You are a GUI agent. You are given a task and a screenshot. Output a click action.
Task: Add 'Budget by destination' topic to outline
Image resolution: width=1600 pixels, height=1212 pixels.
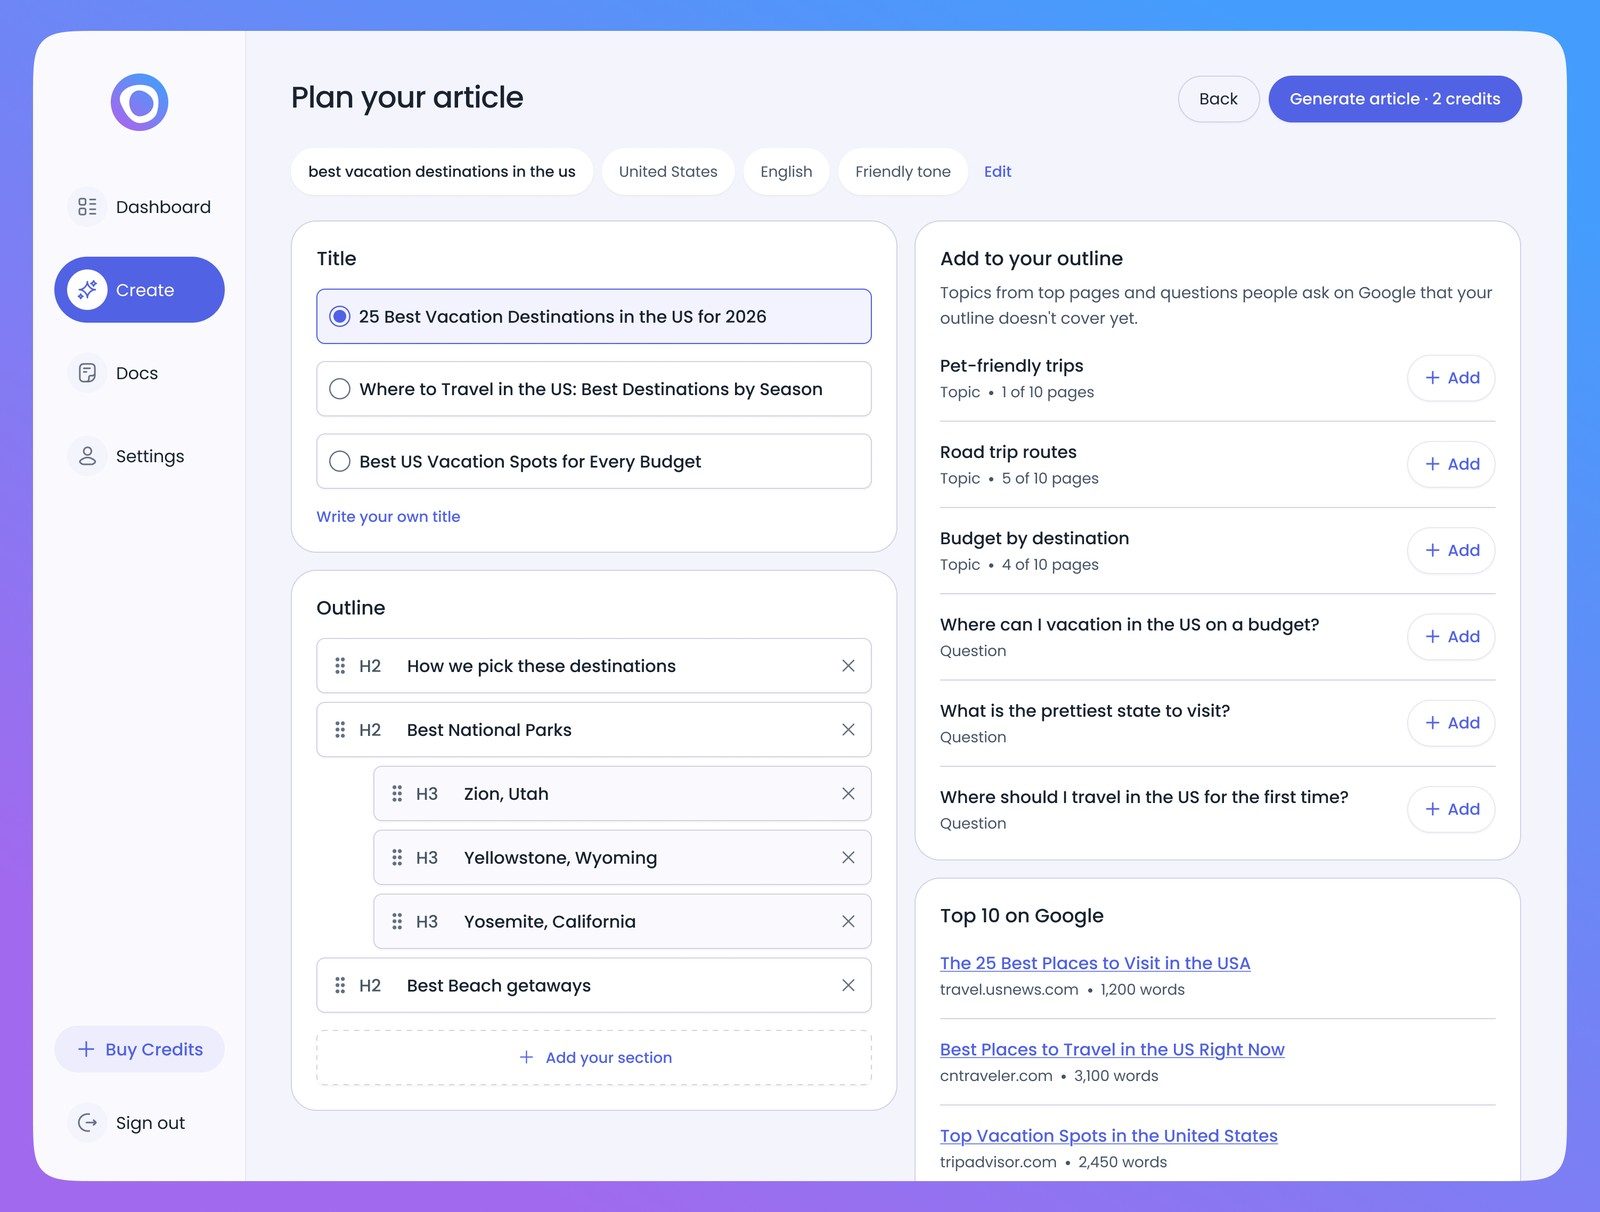[x=1451, y=550]
